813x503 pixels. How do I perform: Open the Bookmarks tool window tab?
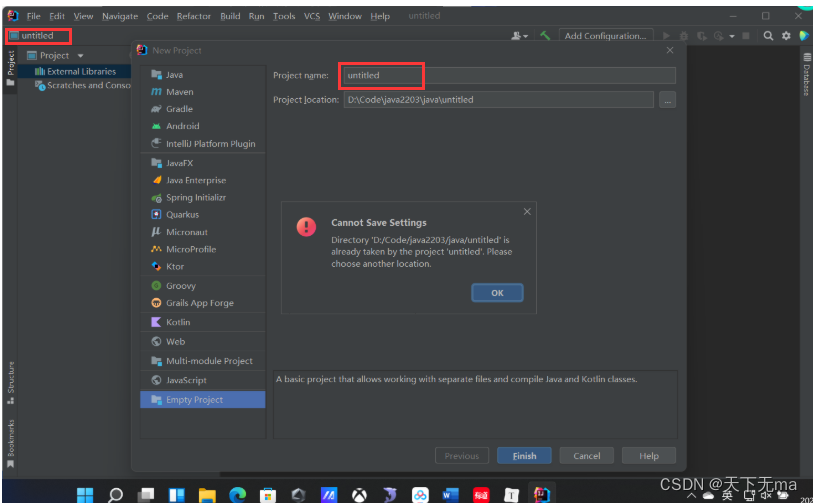click(10, 443)
